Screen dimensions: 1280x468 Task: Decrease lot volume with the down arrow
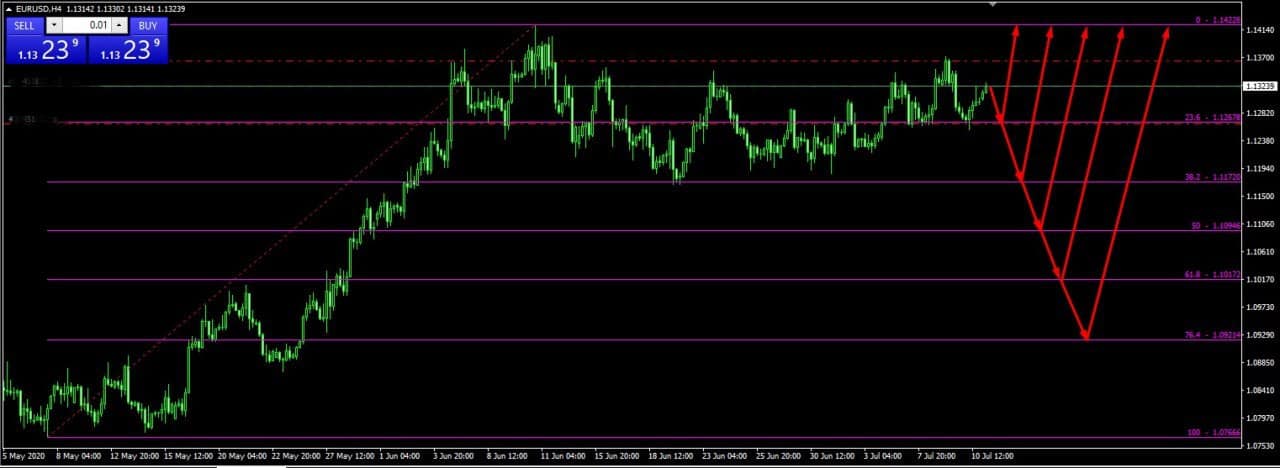(x=53, y=25)
